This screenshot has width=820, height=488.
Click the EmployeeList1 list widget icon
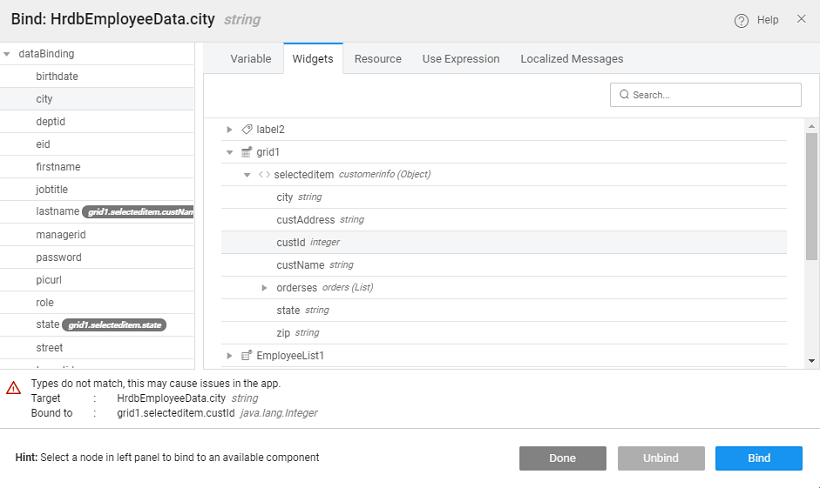tap(247, 355)
